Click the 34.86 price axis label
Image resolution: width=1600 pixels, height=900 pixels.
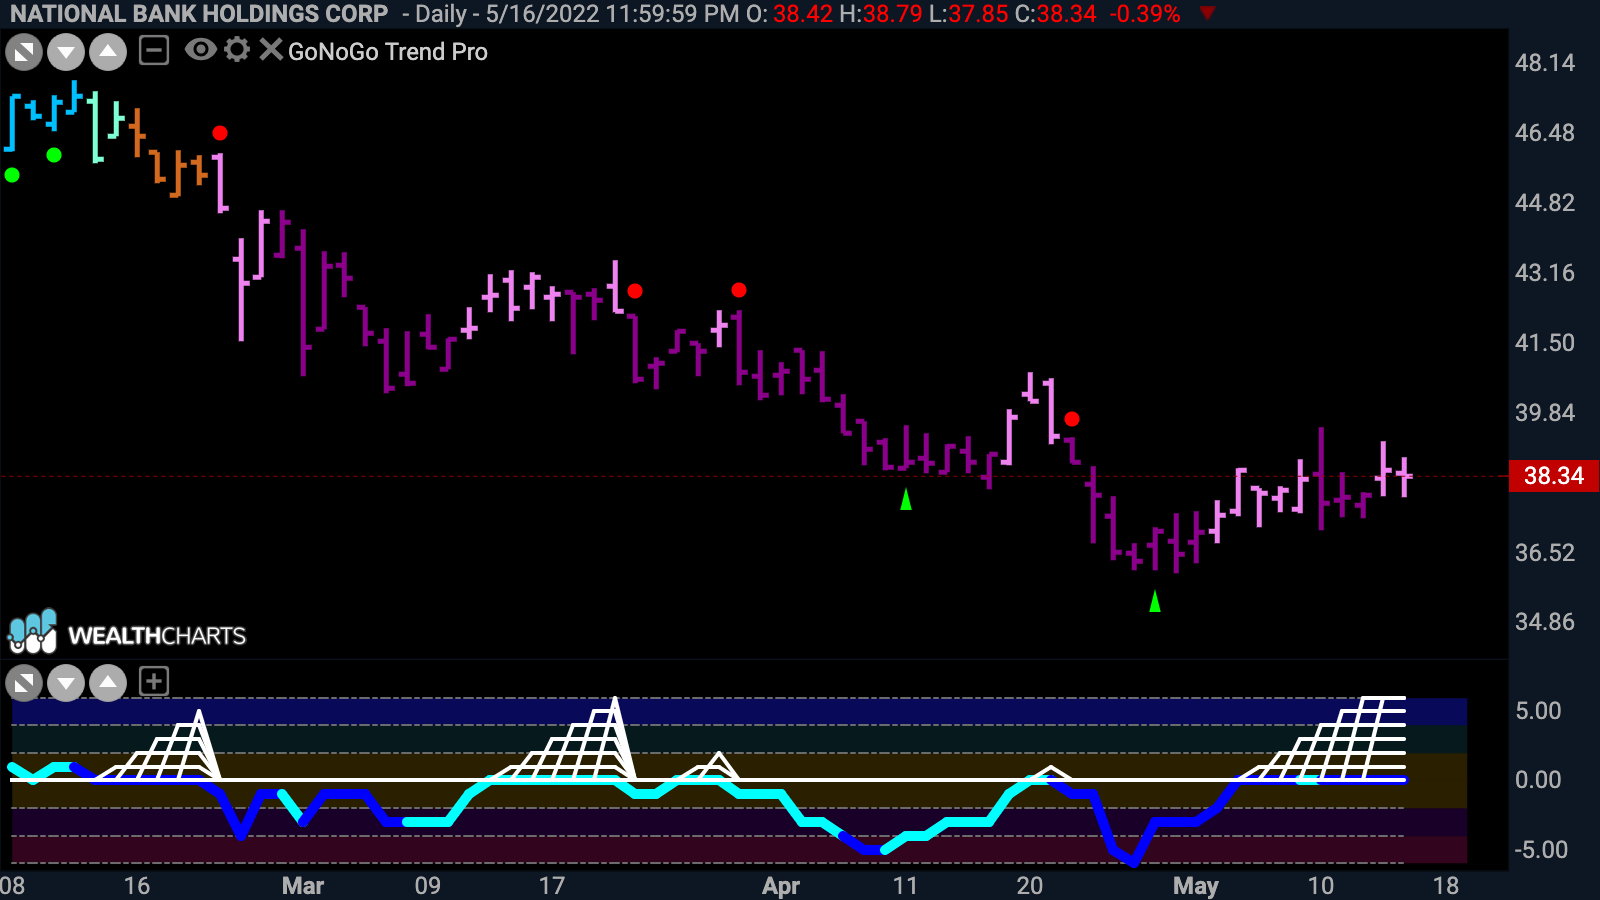(1545, 622)
